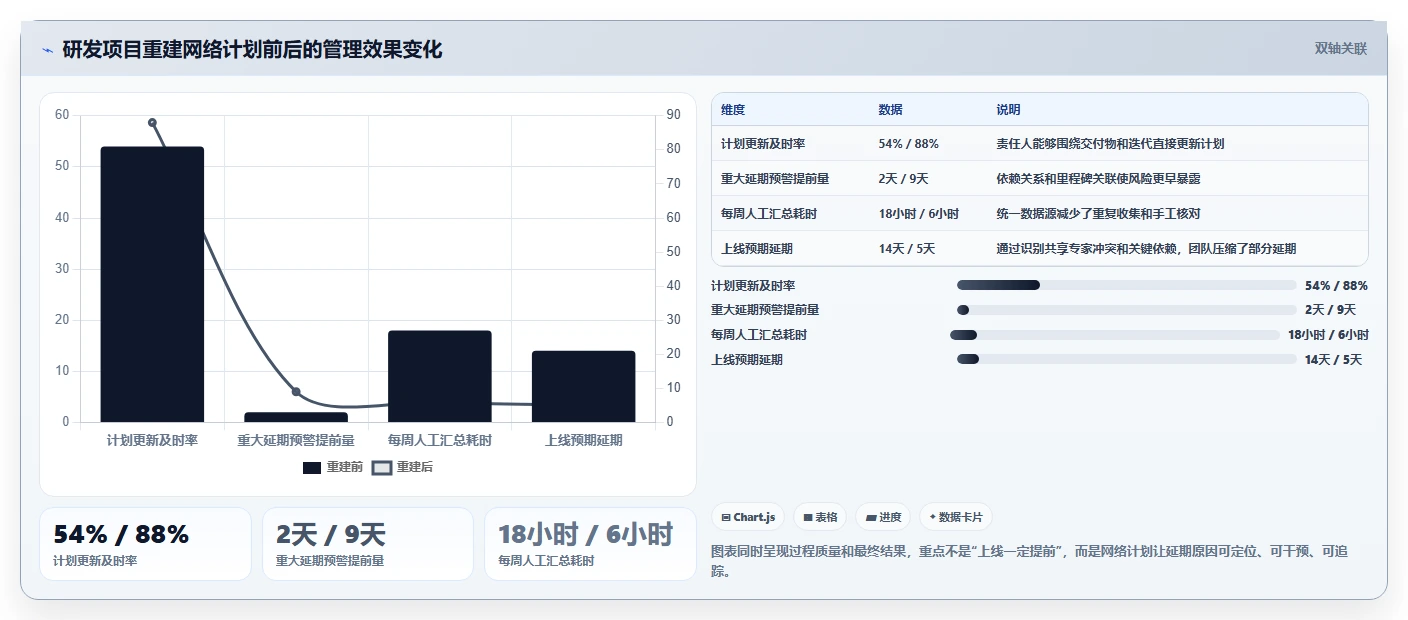Click the 计划更新及时率 progress bar
The image size is (1408, 620).
coord(1126,285)
